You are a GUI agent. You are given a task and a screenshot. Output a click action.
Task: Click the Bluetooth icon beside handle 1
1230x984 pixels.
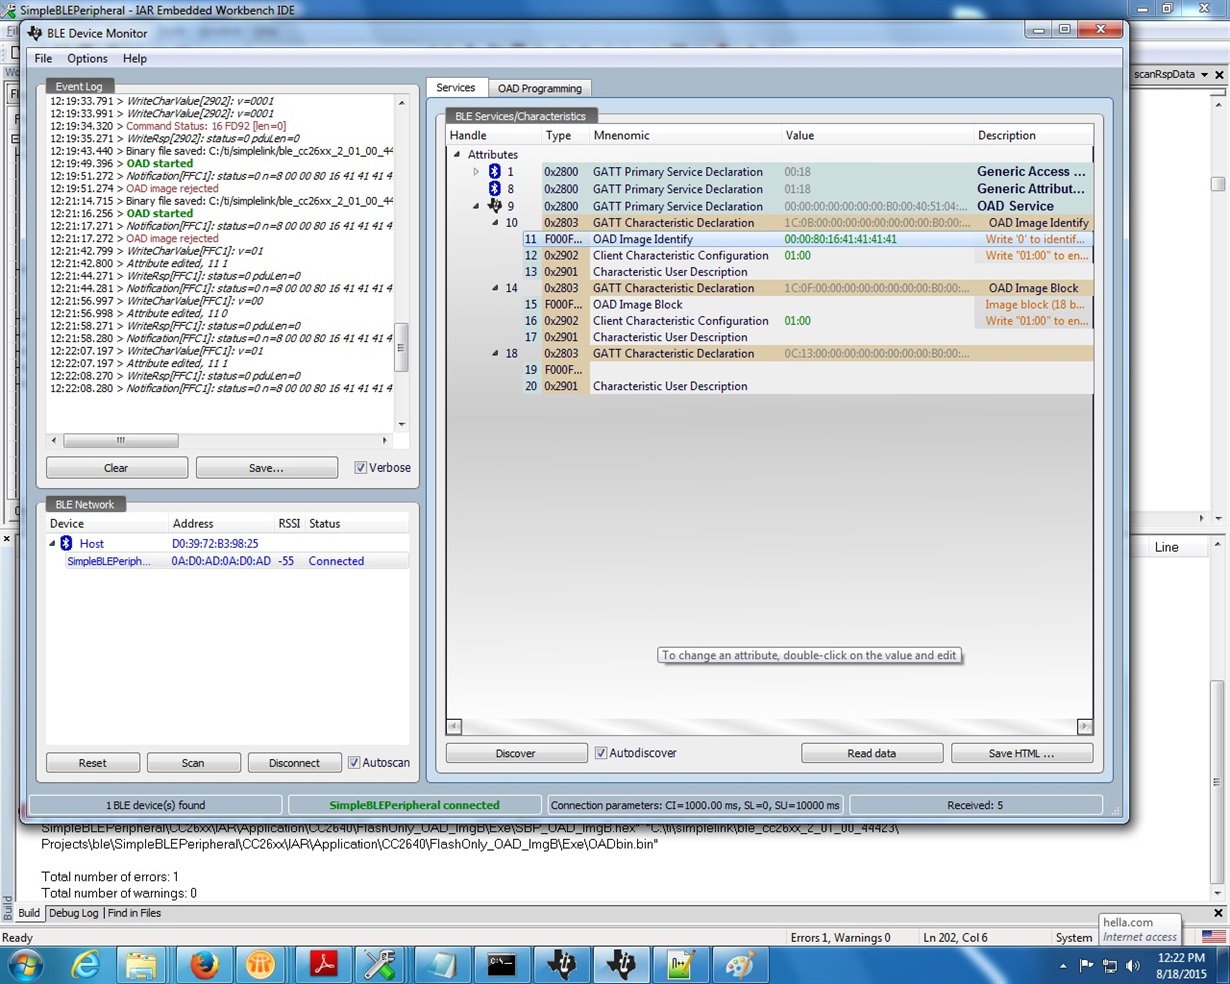pos(494,172)
